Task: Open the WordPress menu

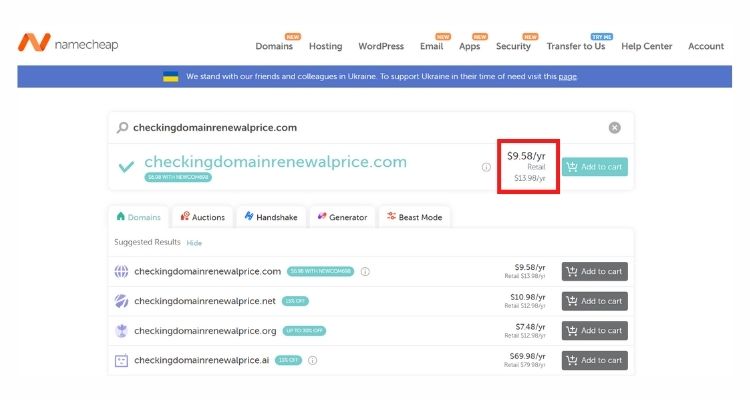Action: (x=381, y=46)
